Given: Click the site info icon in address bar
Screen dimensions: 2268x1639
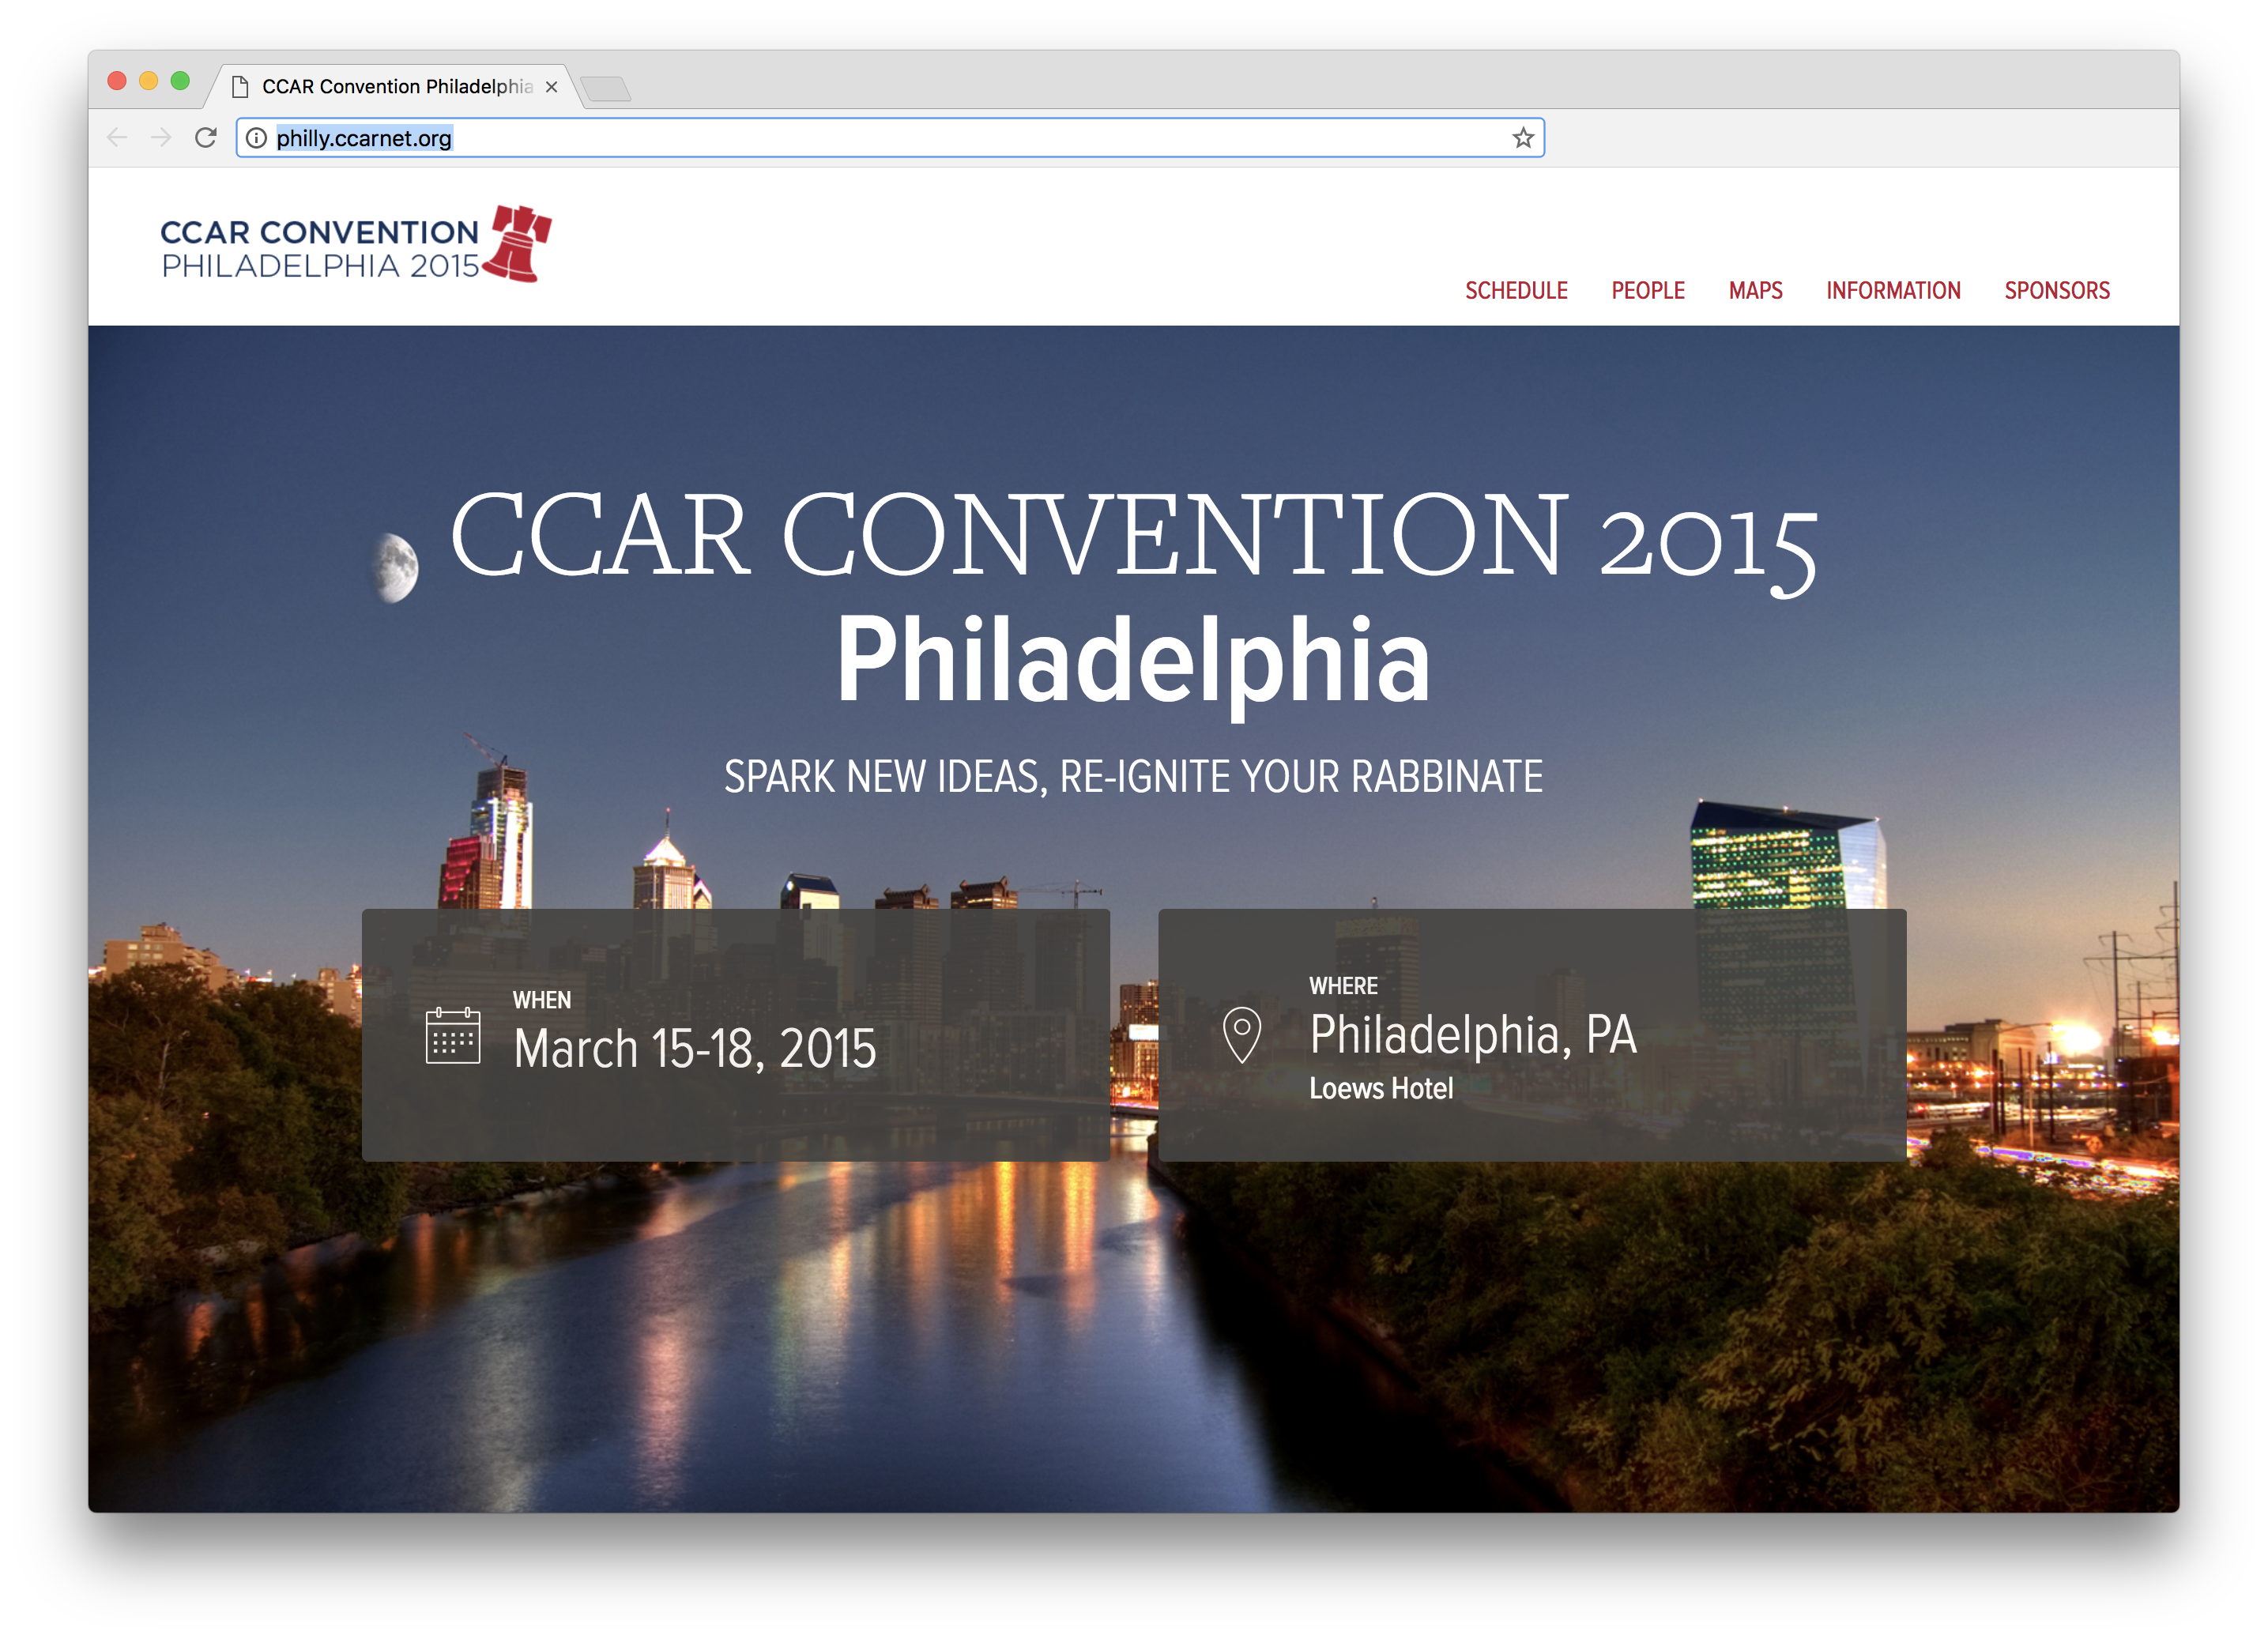Looking at the screenshot, I should (x=257, y=138).
